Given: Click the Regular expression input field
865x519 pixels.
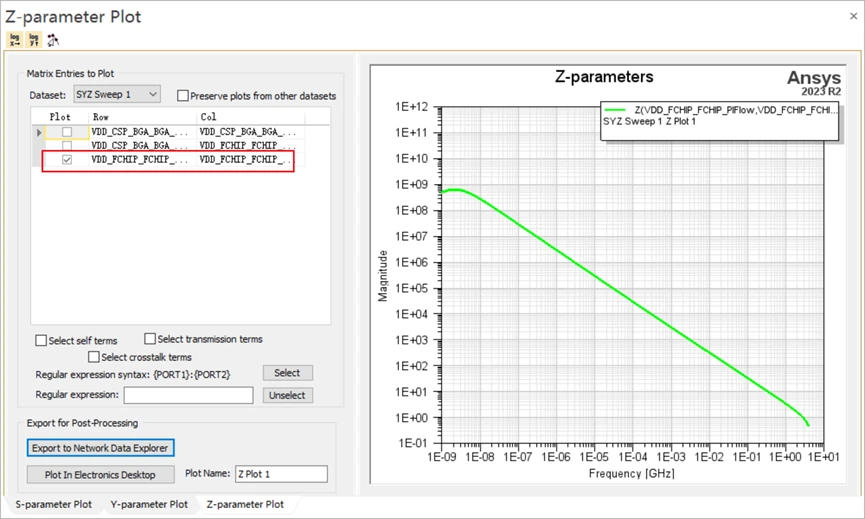Looking at the screenshot, I should [189, 395].
